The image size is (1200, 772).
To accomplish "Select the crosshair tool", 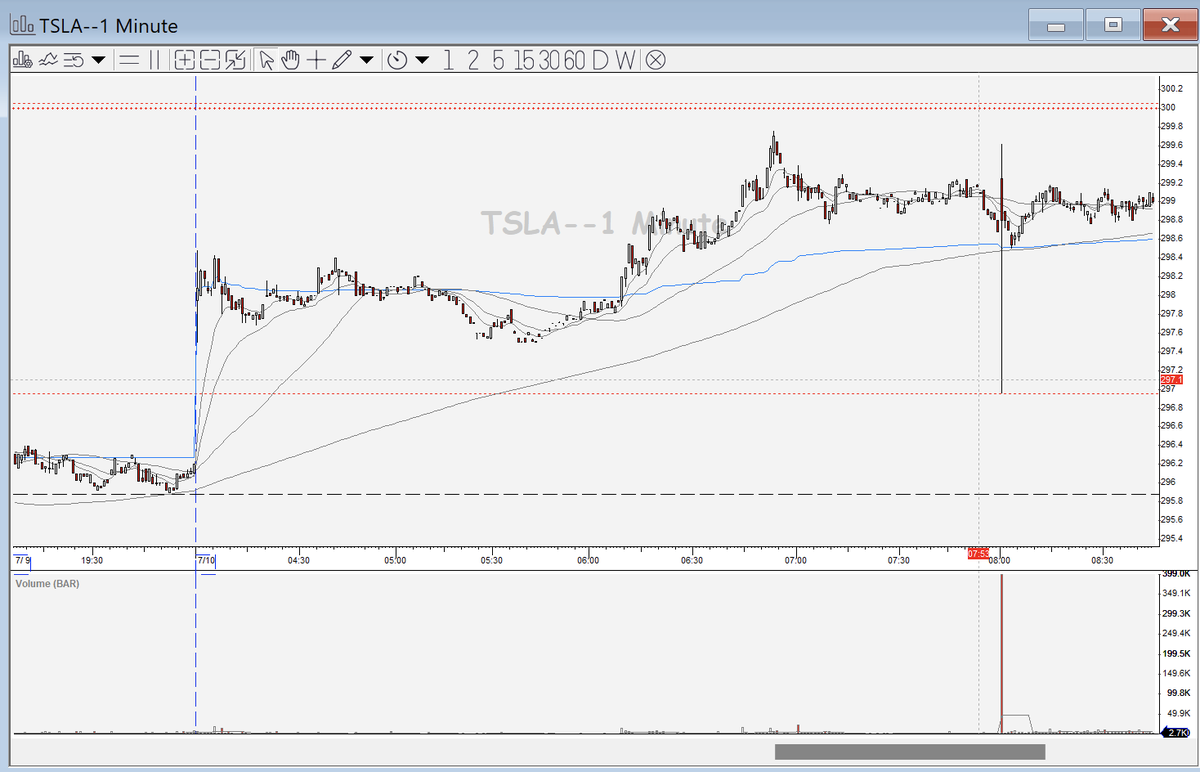I will click(316, 60).
